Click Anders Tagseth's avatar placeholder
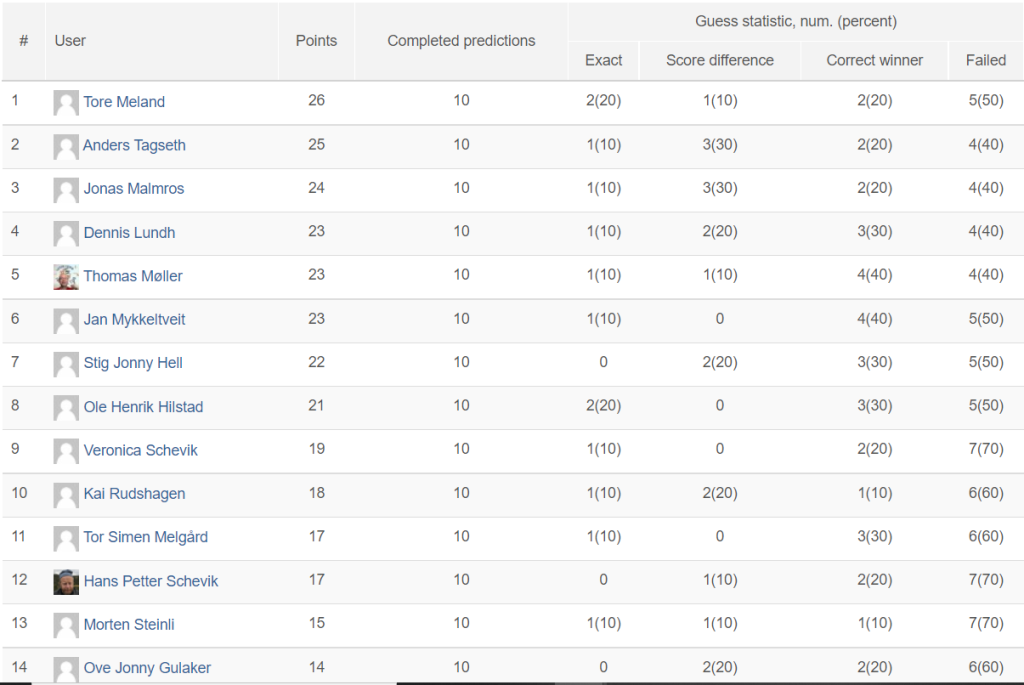Image resolution: width=1024 pixels, height=685 pixels. point(66,146)
